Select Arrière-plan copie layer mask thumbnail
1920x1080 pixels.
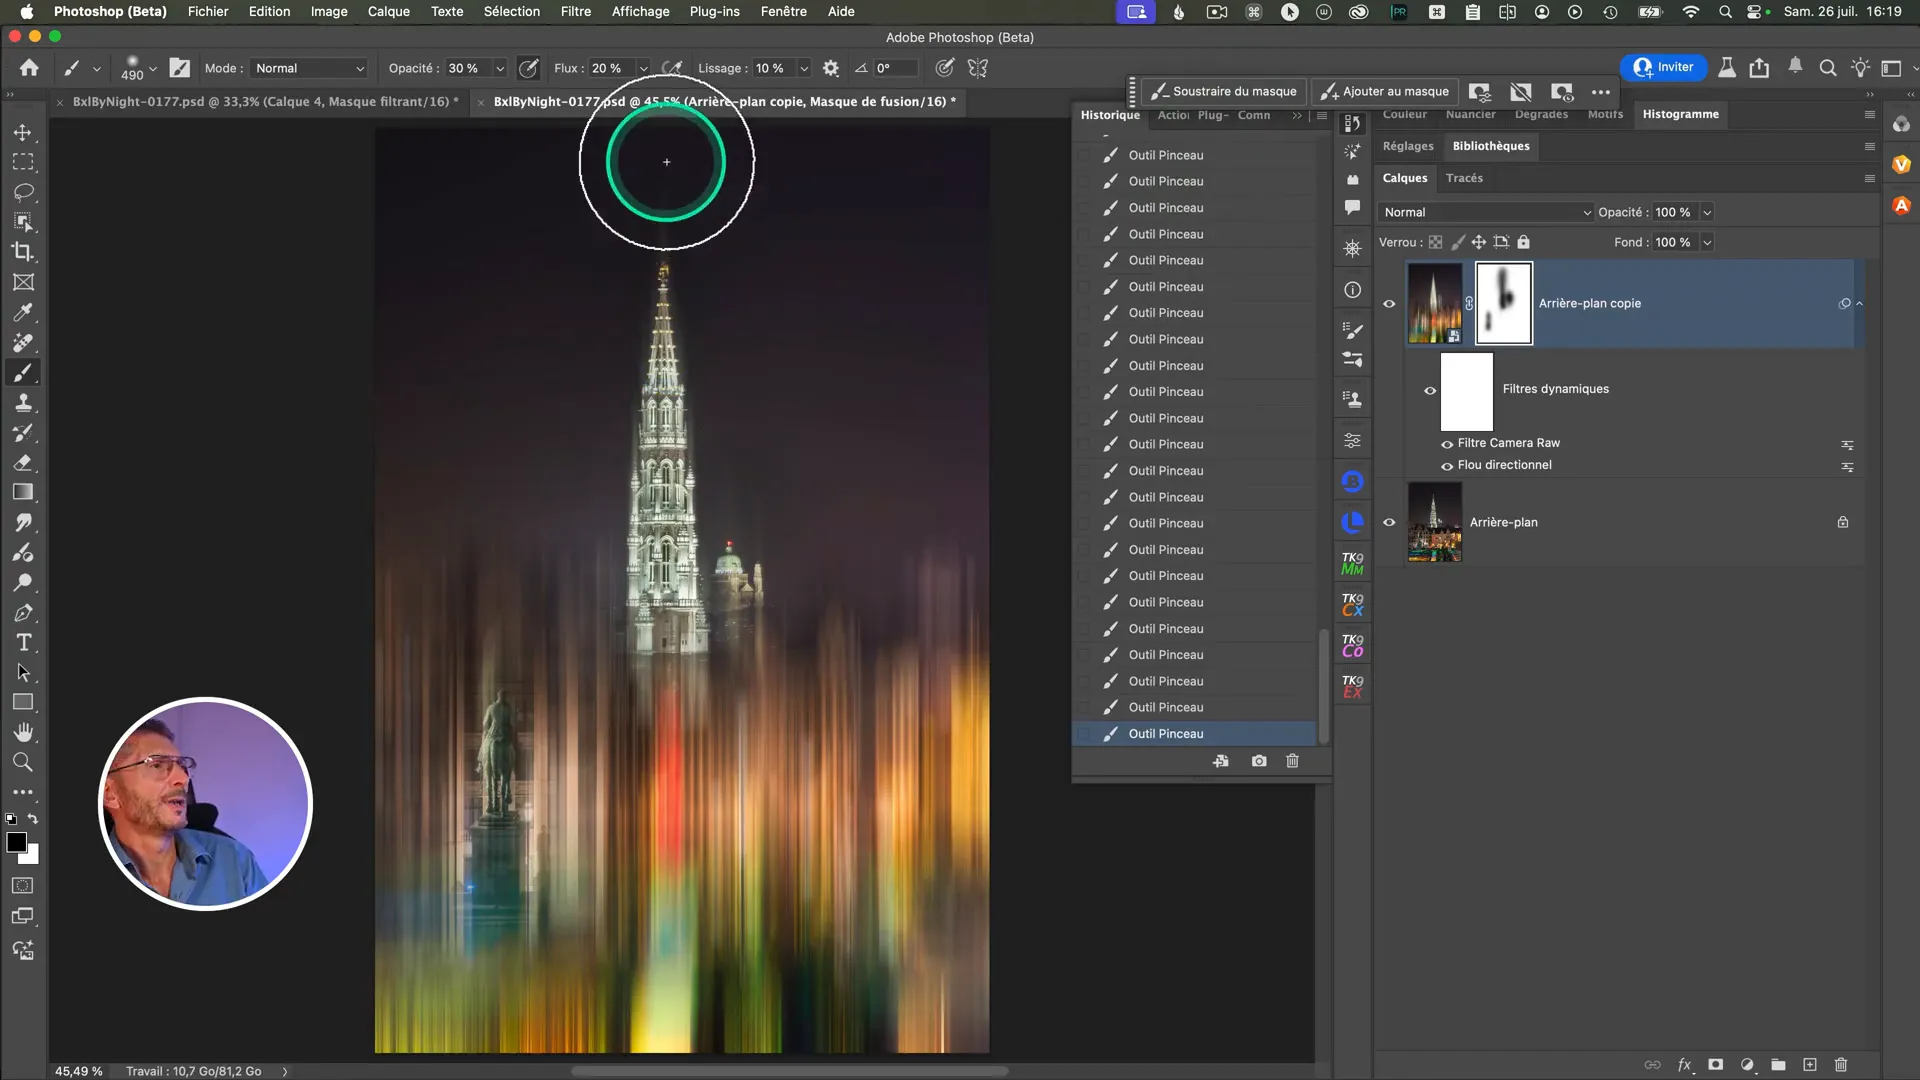pos(1503,303)
